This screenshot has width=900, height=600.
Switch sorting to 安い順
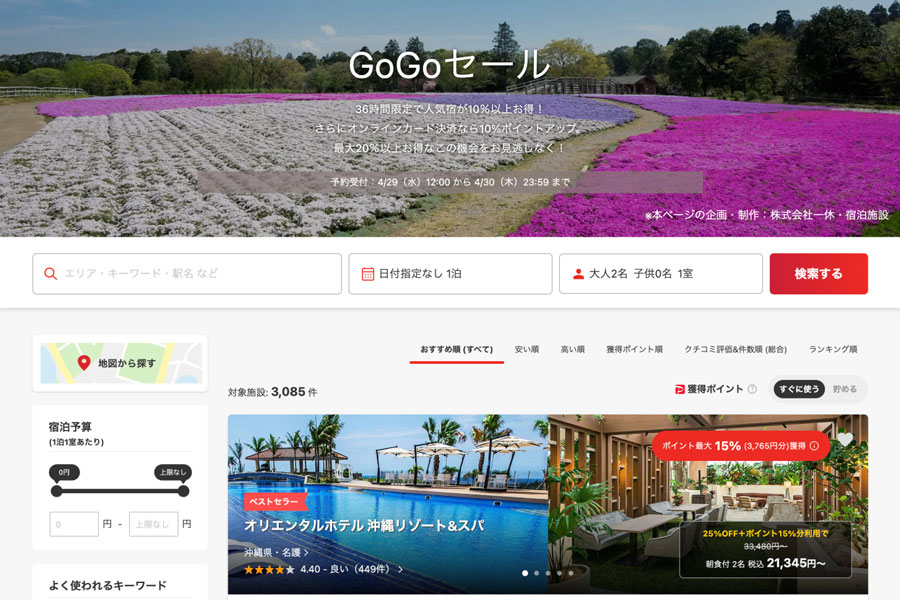[527, 350]
